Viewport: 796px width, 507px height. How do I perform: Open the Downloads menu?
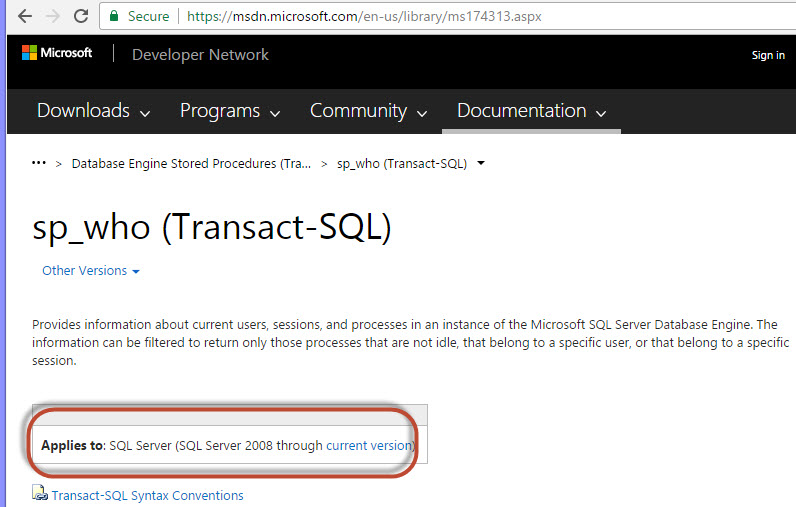pyautogui.click(x=93, y=111)
